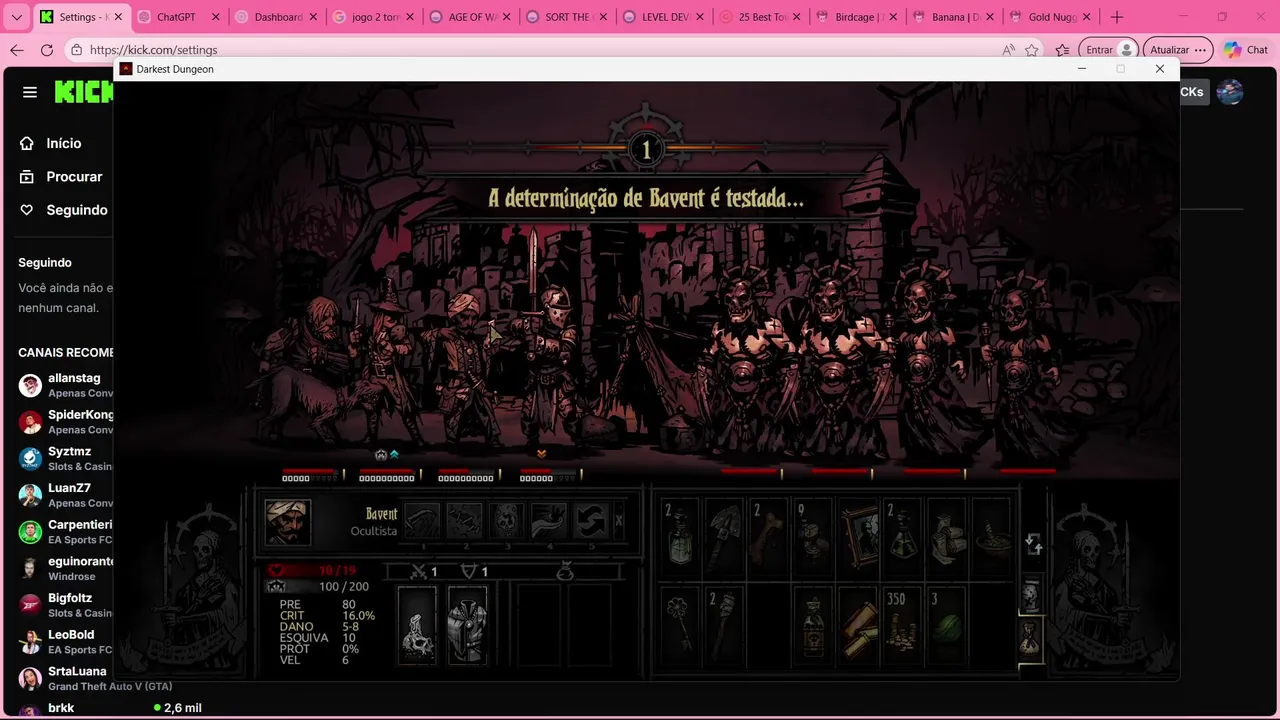Select the green gem stack of 3
1280x720 pixels.
[946, 625]
